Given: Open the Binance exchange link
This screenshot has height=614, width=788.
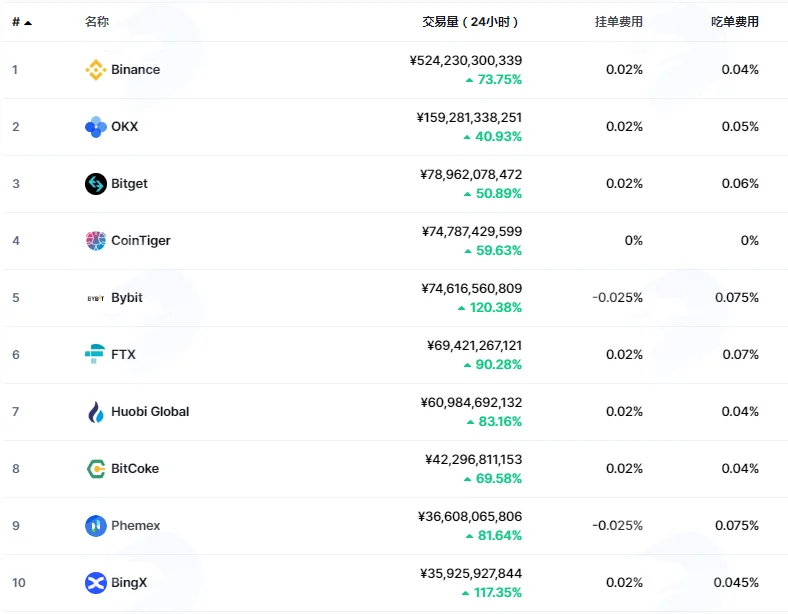Looking at the screenshot, I should coord(136,69).
